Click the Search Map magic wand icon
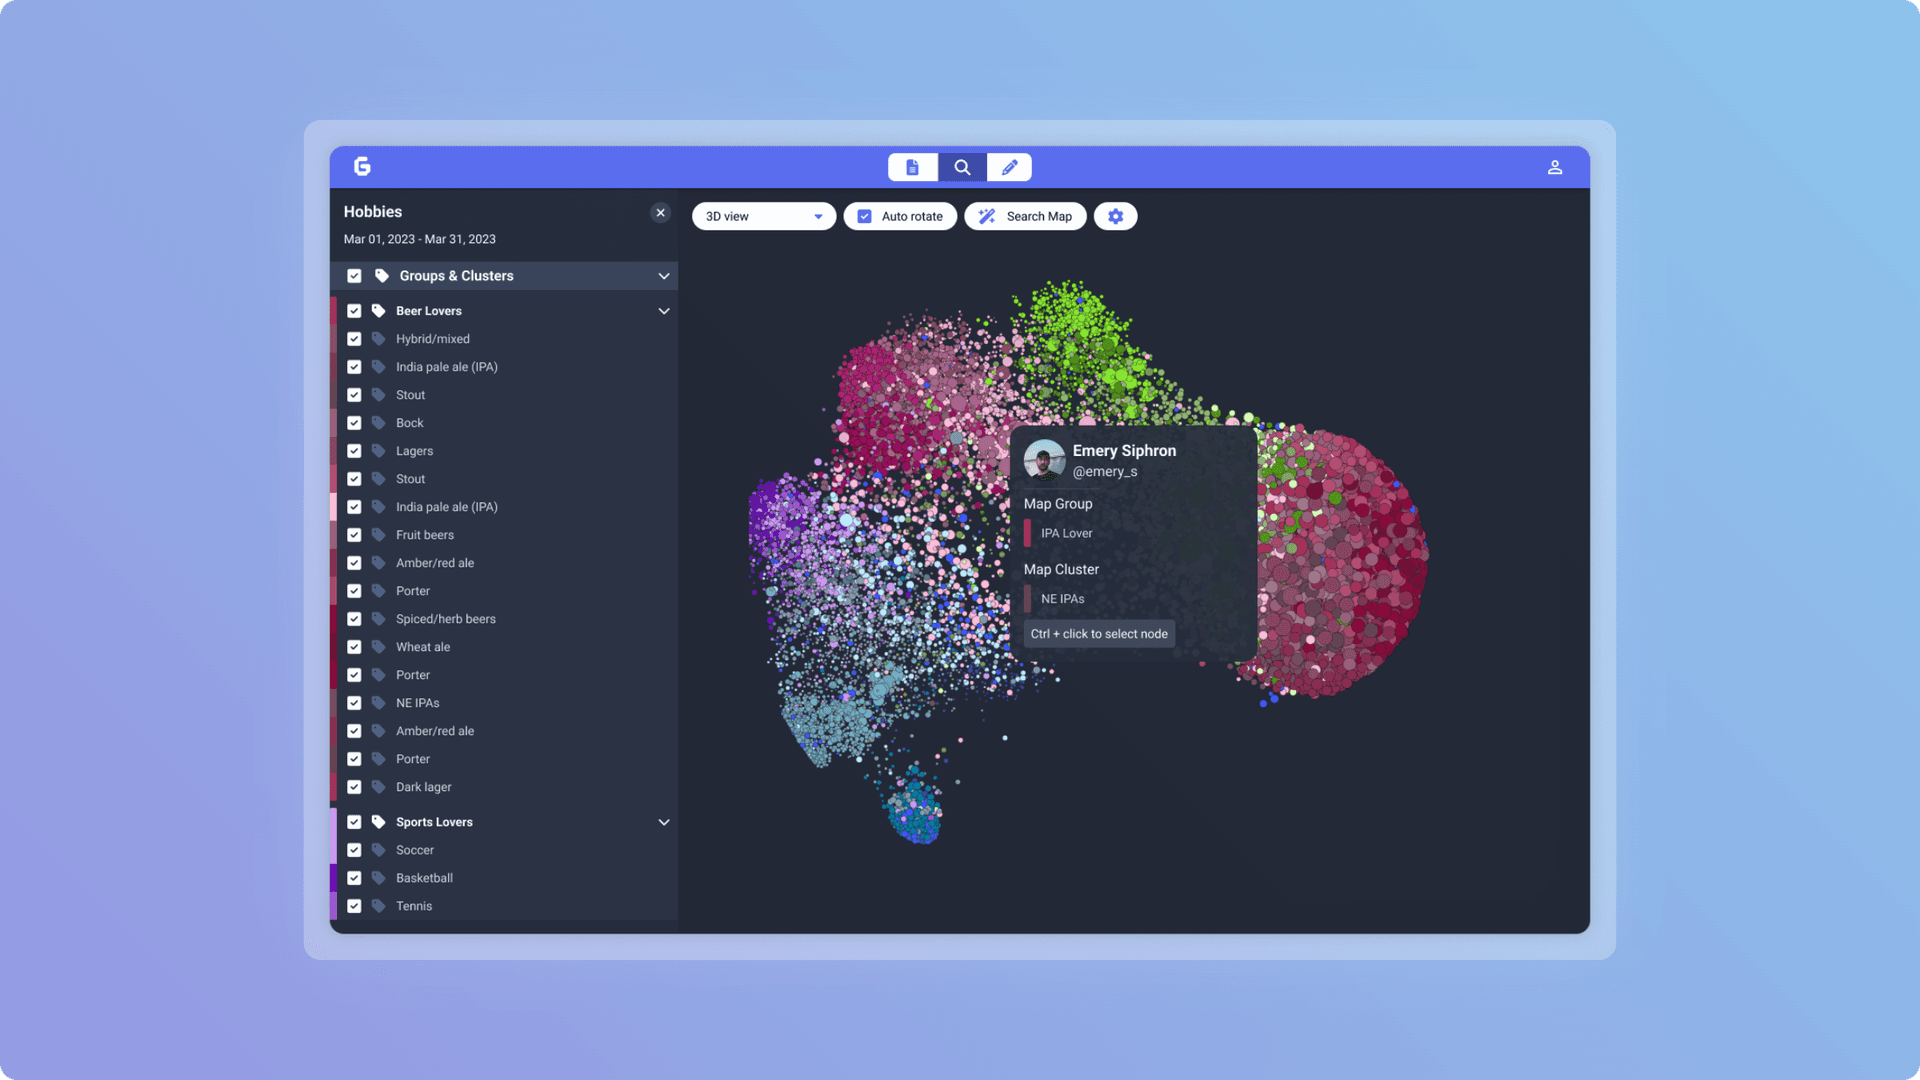1920x1080 pixels. pyautogui.click(x=985, y=216)
